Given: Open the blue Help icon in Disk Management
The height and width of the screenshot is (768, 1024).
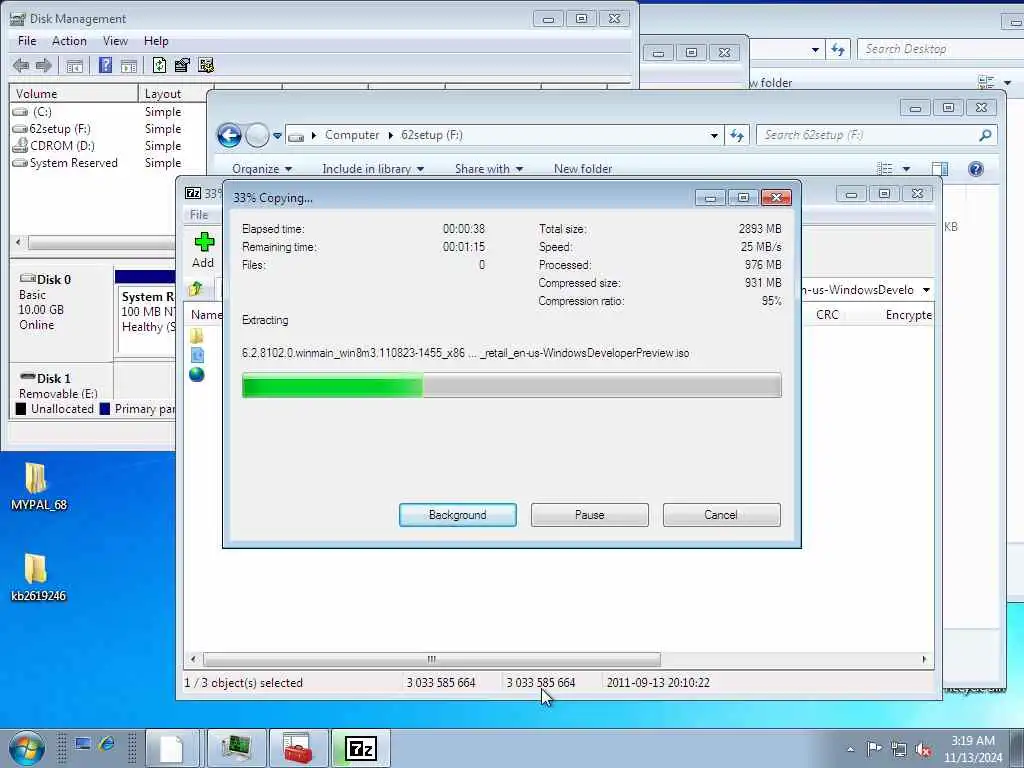Looking at the screenshot, I should (x=105, y=65).
